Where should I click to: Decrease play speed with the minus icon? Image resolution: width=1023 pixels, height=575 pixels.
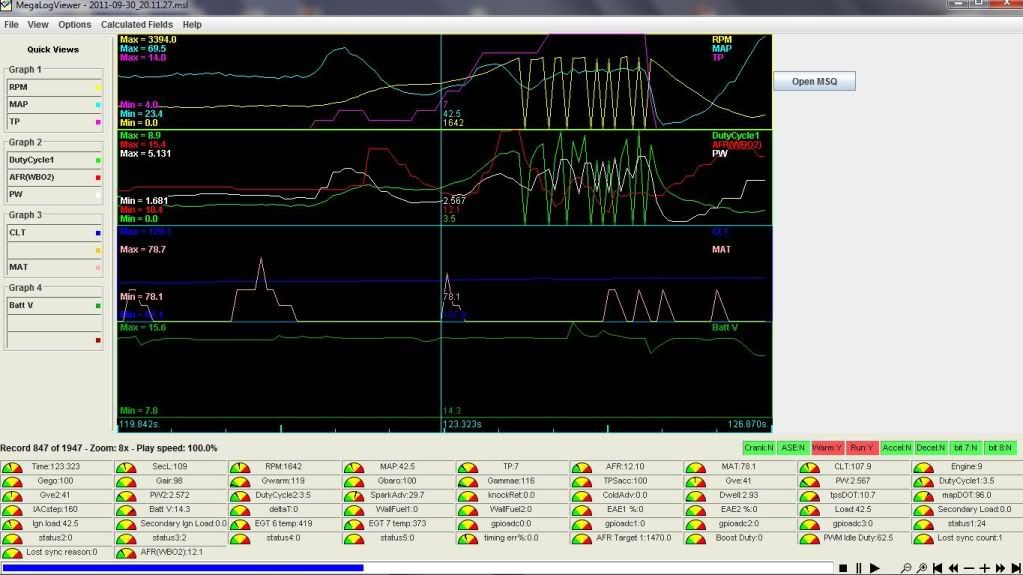point(969,568)
